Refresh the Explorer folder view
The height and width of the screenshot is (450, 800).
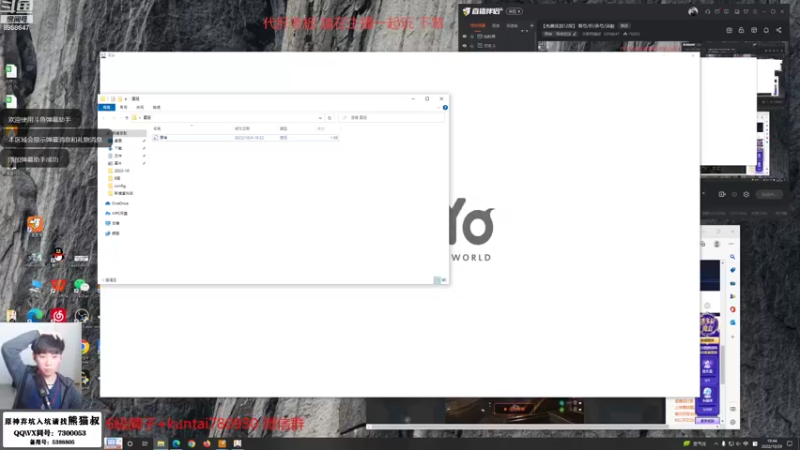330,118
